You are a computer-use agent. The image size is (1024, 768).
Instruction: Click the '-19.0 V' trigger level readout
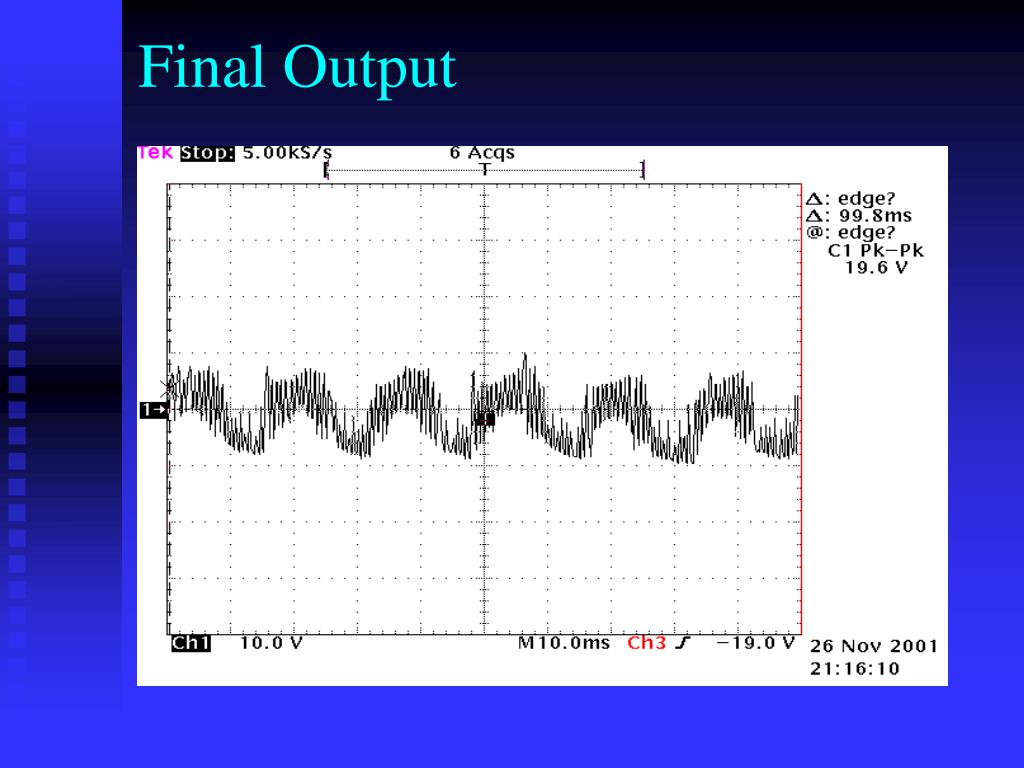coord(756,643)
